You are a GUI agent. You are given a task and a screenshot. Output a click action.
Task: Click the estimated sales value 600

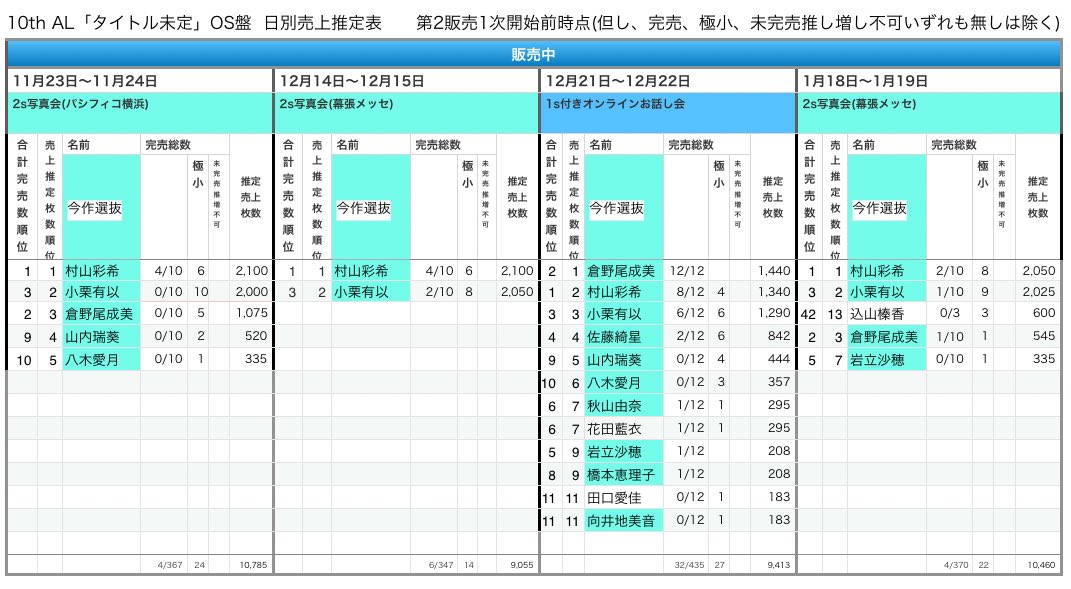click(1044, 313)
